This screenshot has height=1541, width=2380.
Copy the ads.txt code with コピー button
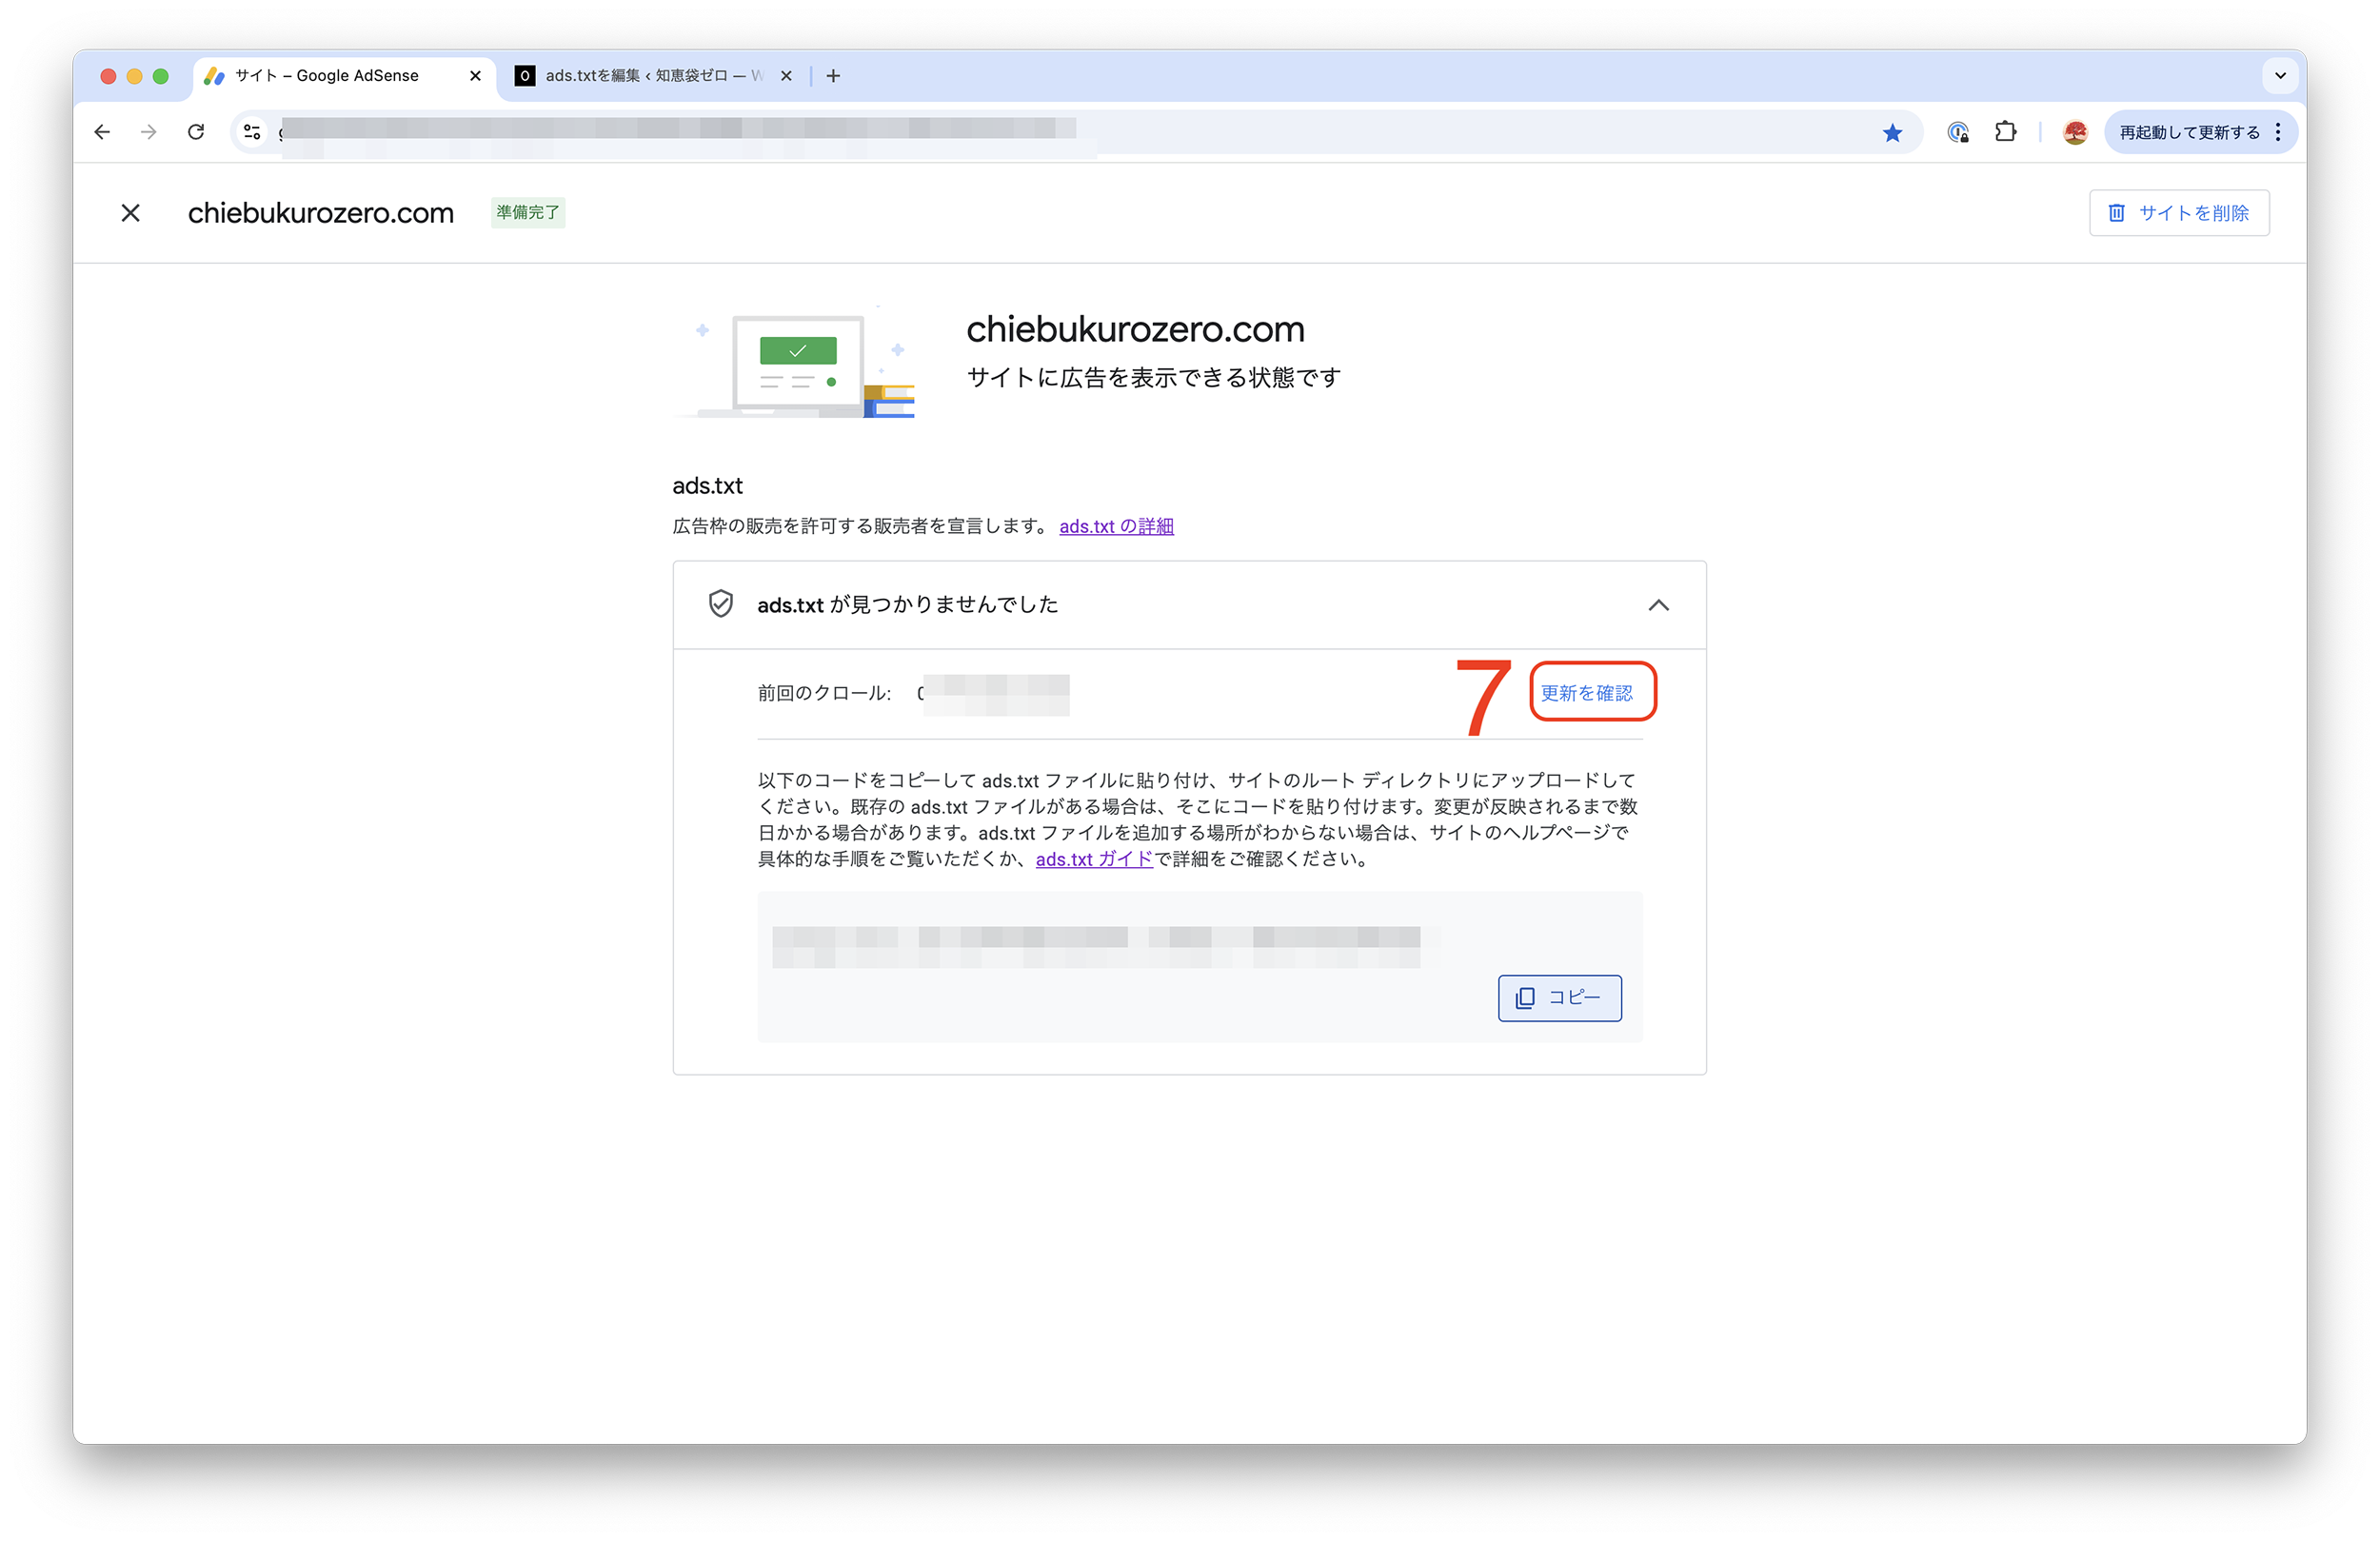coord(1559,998)
